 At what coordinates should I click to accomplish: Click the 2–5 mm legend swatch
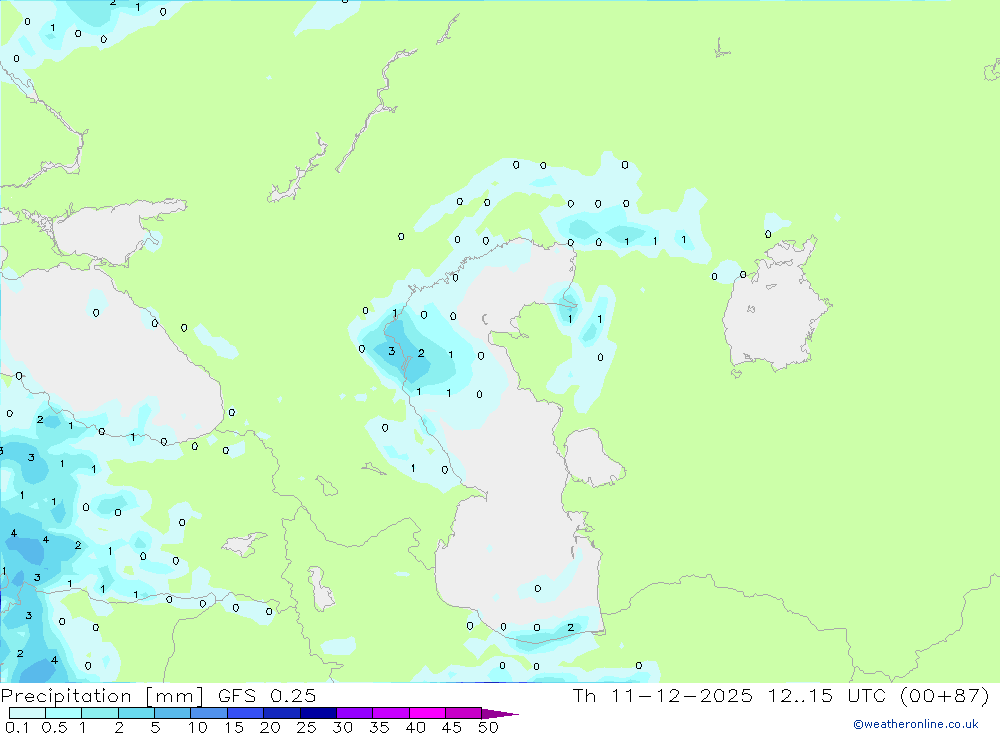point(136,713)
